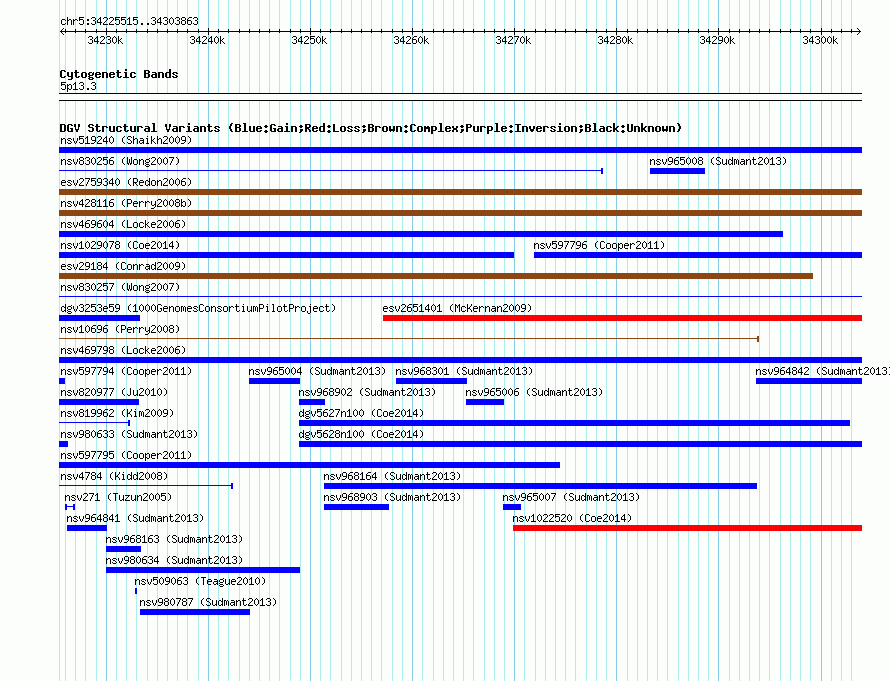Select nsv469604 (Locke2006) variant label
This screenshot has height=681, width=890.
coord(123,224)
